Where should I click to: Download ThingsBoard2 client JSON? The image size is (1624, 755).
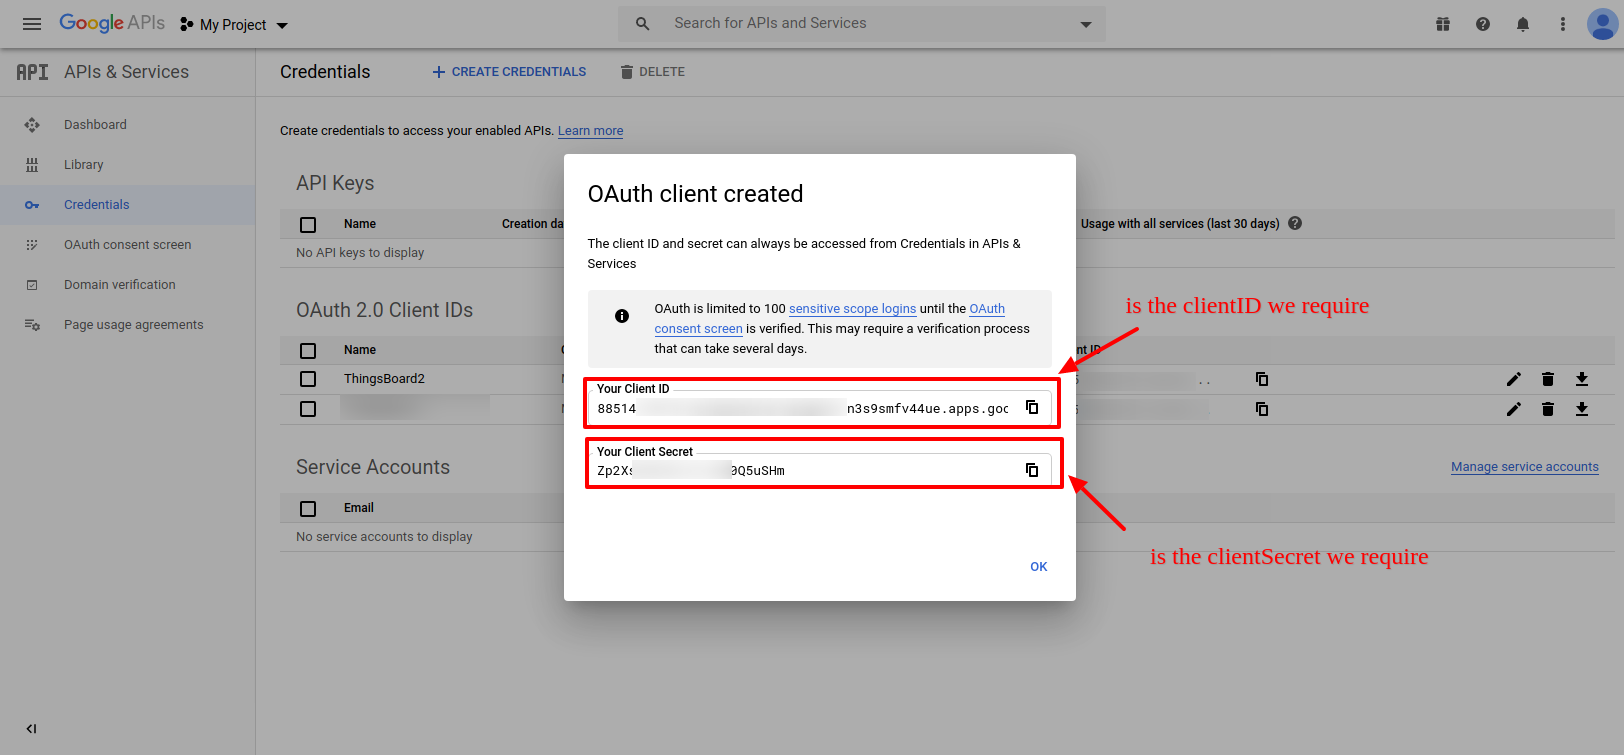1582,379
